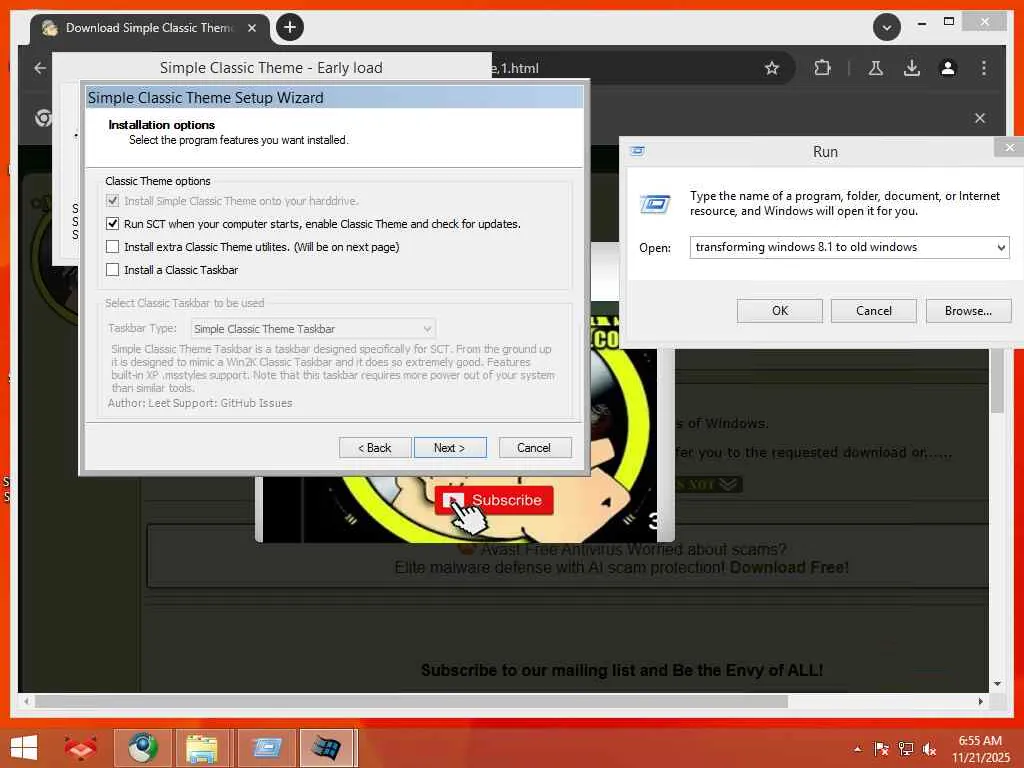This screenshot has height=768, width=1024.
Task: Click the browser vertical scrollbar thumb
Action: (997, 380)
